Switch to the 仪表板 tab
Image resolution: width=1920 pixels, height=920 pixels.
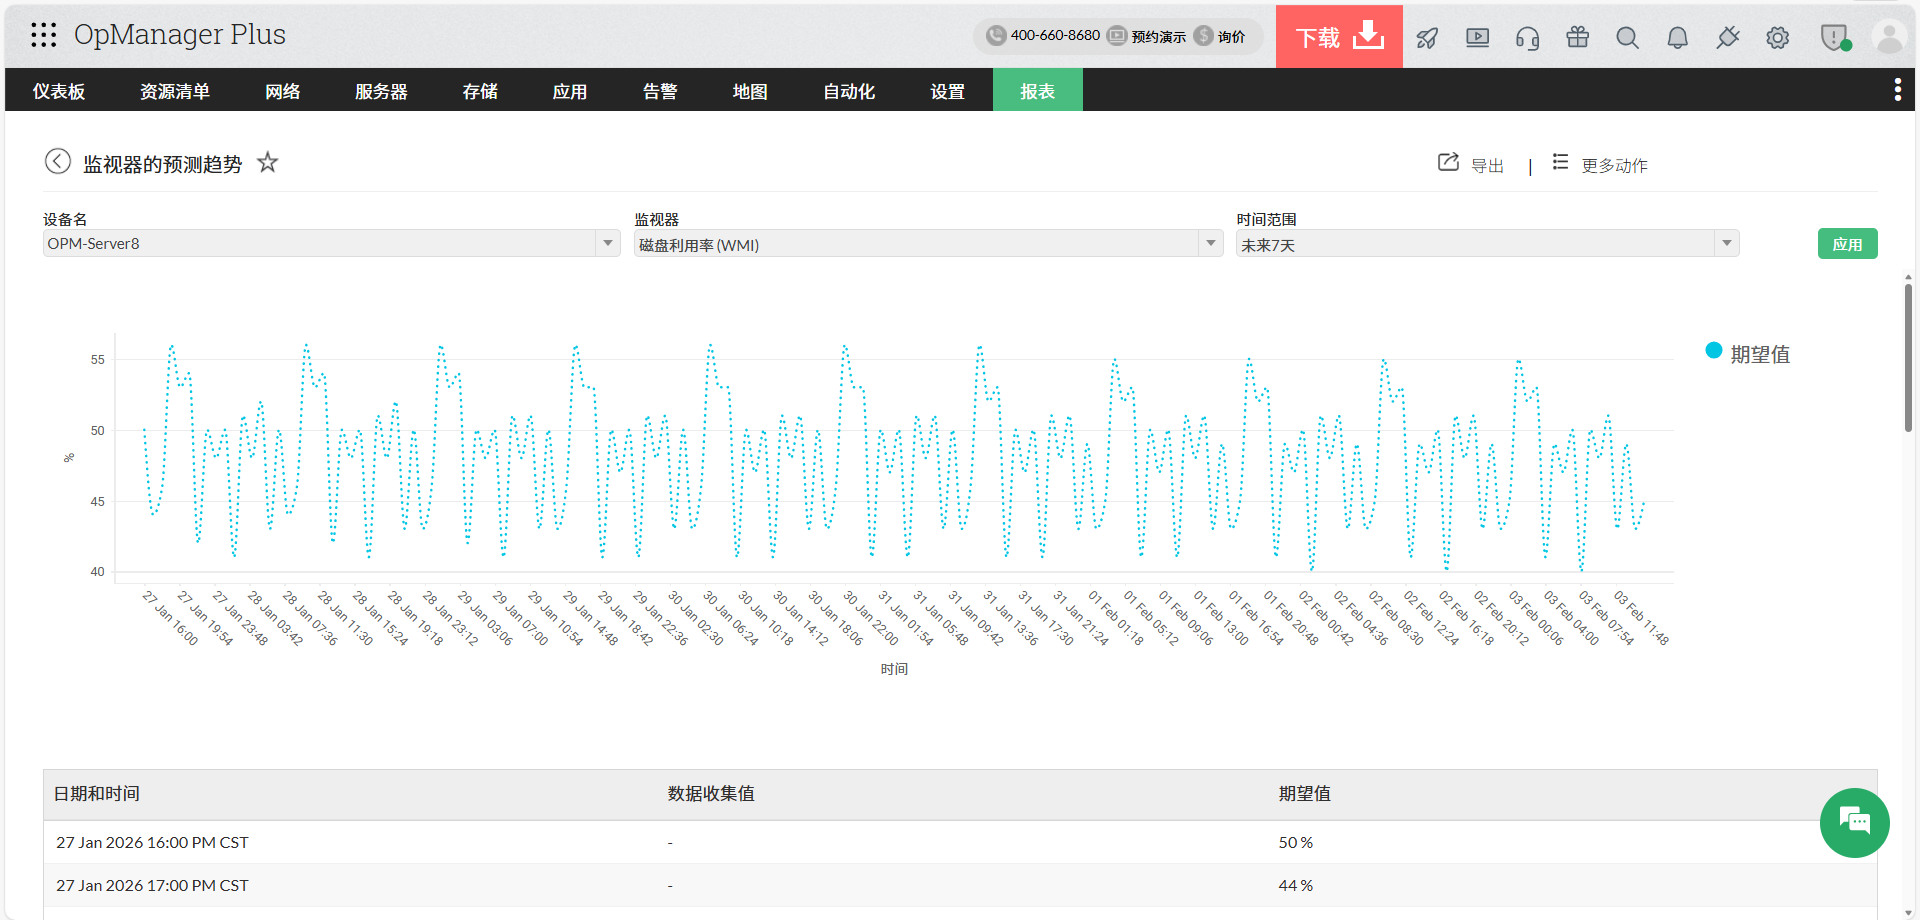(59, 90)
